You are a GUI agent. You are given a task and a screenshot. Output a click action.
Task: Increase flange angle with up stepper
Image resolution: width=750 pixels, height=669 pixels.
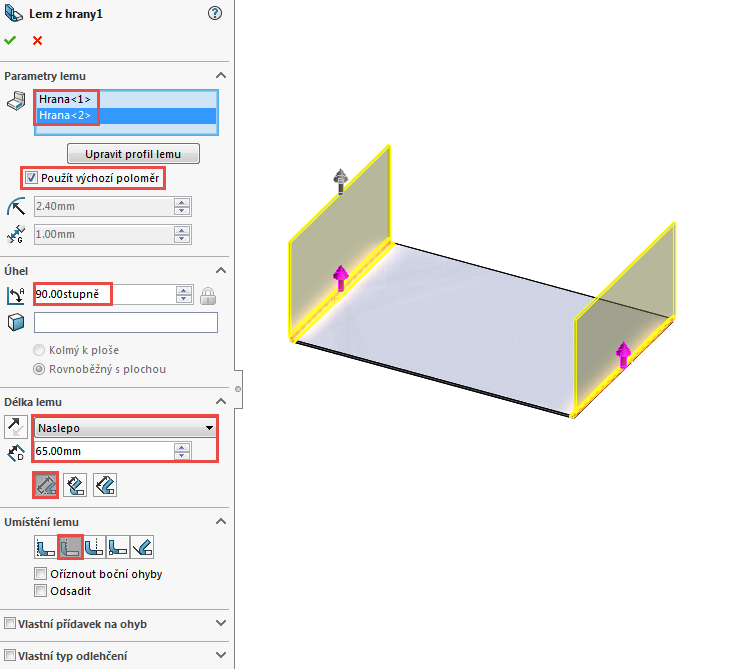[x=184, y=290]
